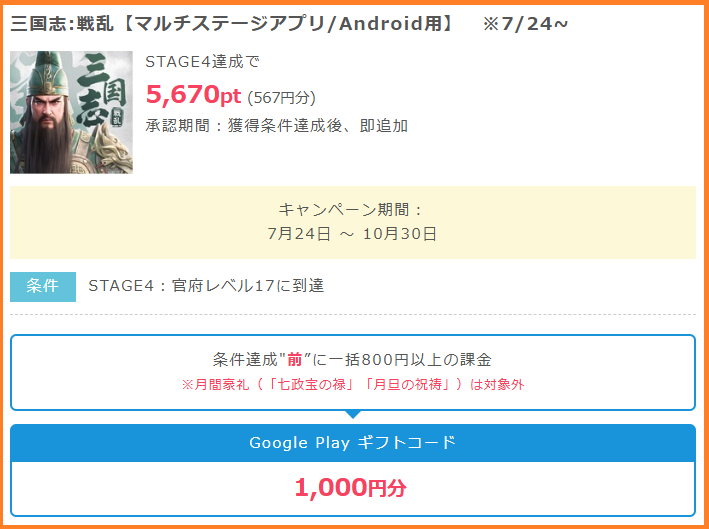Click the red 月間豪礼 exclusion note
Image resolution: width=709 pixels, height=529 pixels.
point(352,385)
